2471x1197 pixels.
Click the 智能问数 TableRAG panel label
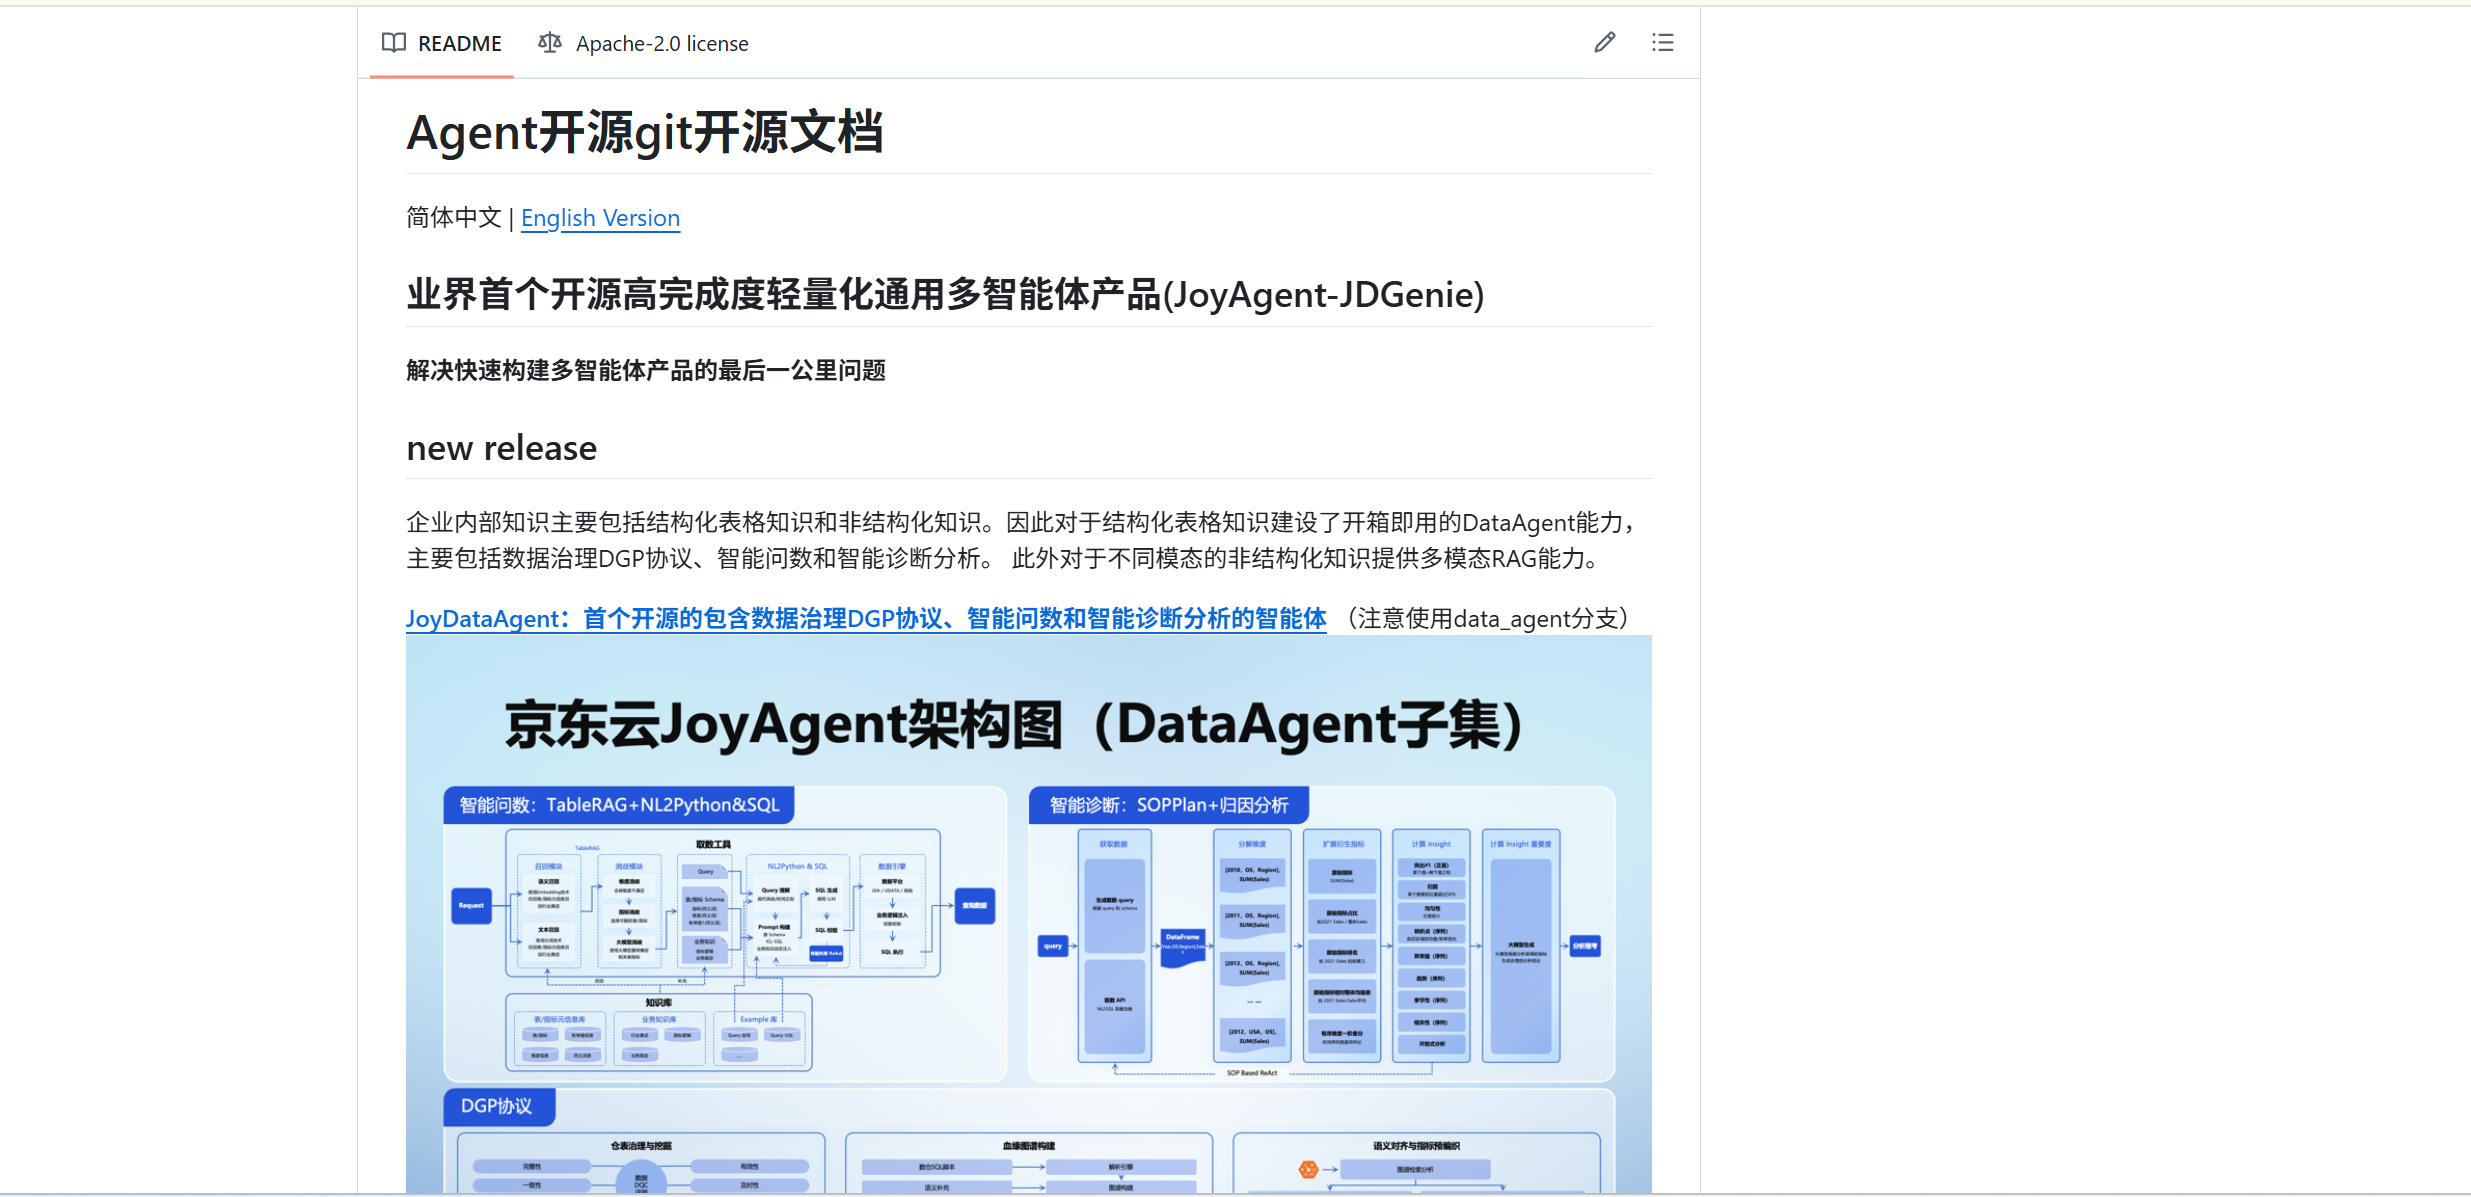point(619,805)
